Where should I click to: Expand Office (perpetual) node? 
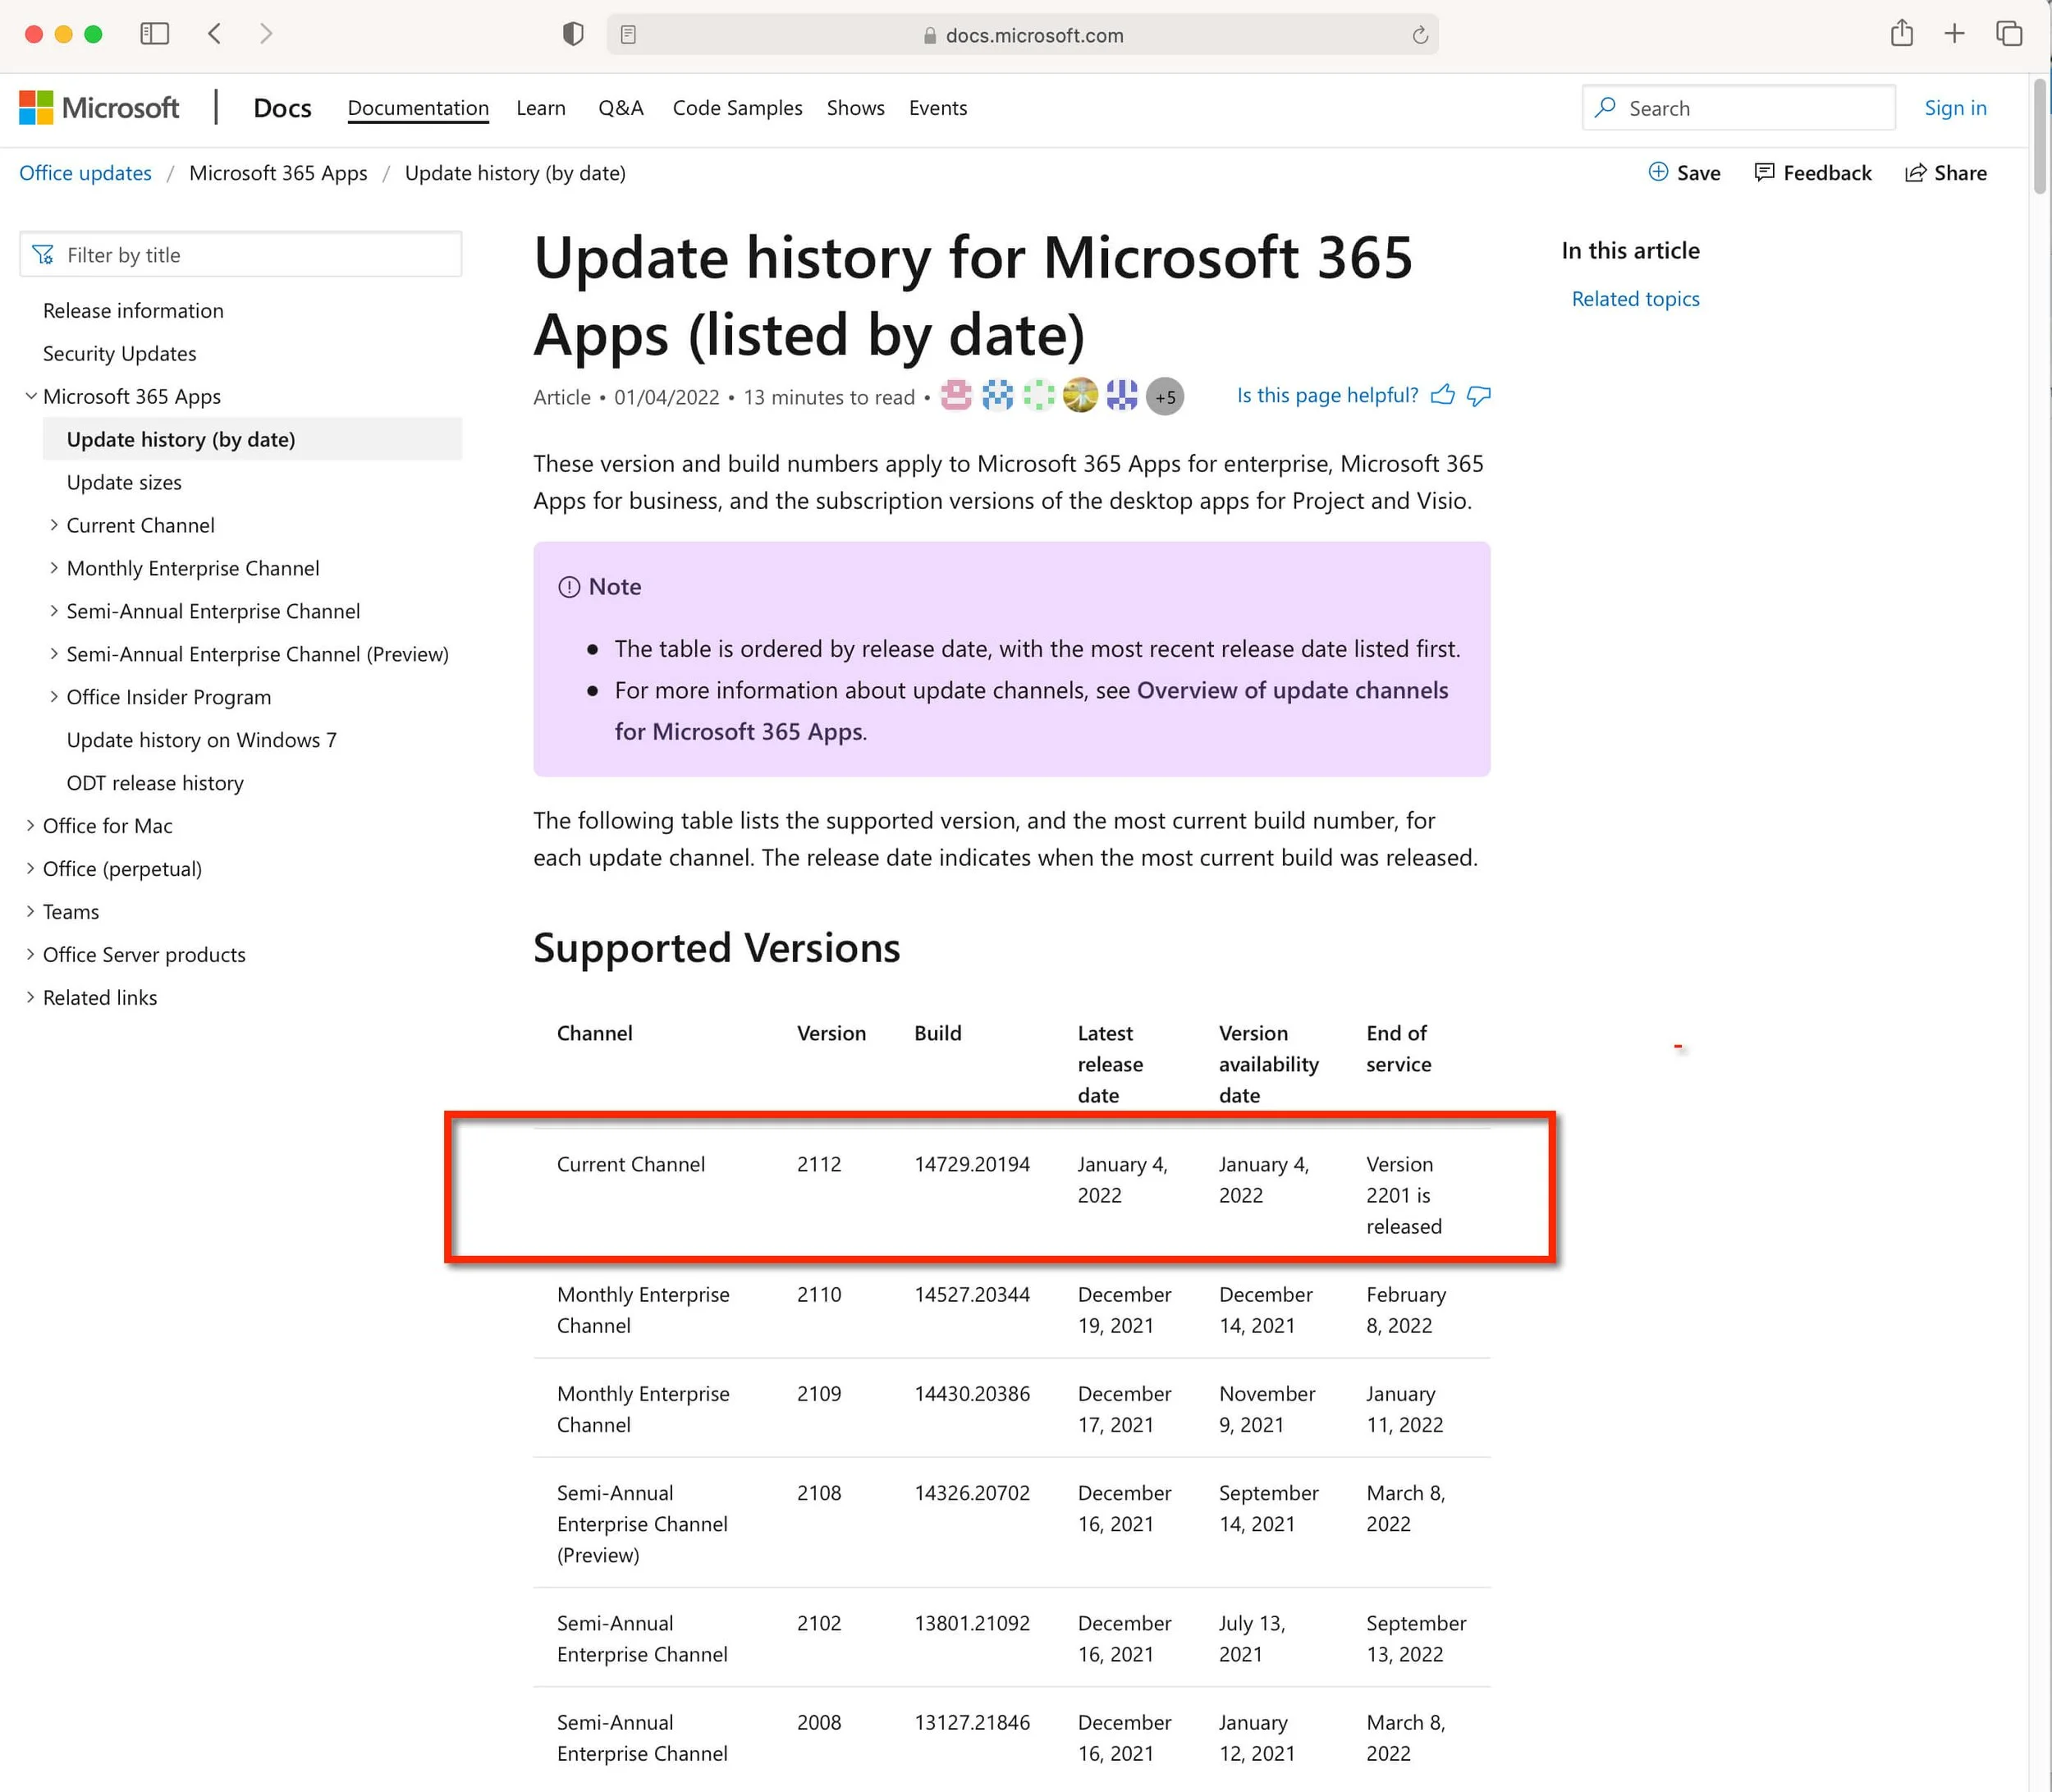31,869
